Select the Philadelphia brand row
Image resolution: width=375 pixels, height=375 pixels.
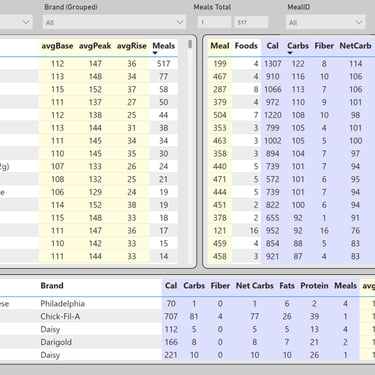187,304
